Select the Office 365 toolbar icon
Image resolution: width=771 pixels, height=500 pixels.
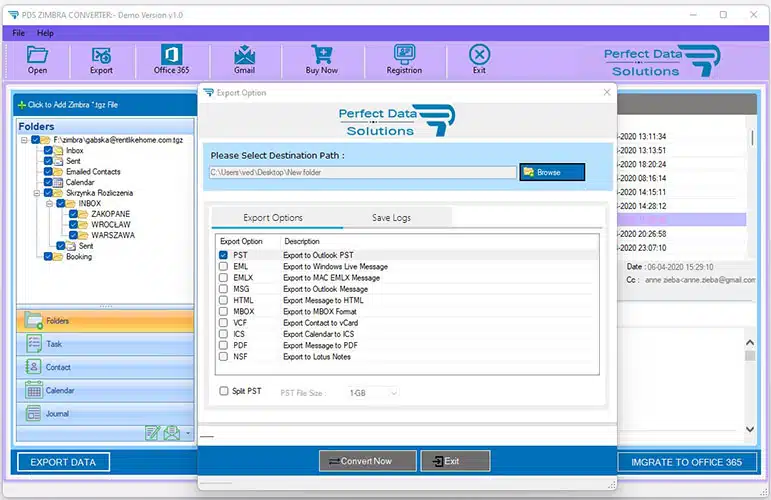171,54
